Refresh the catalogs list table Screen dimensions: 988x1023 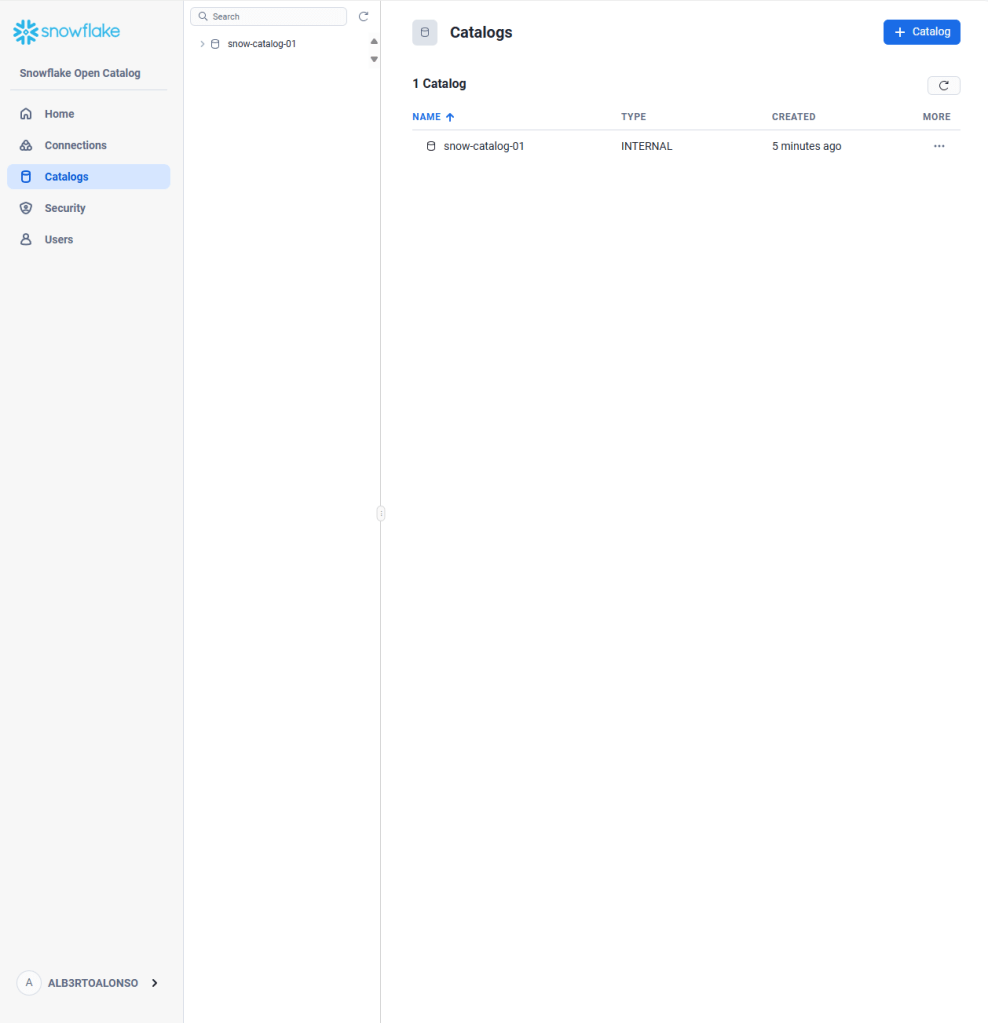pos(943,86)
